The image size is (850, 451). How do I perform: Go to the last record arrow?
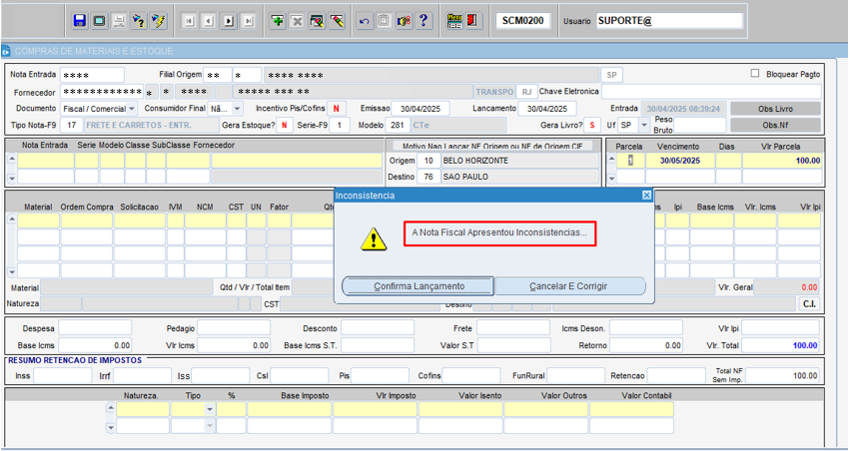248,20
